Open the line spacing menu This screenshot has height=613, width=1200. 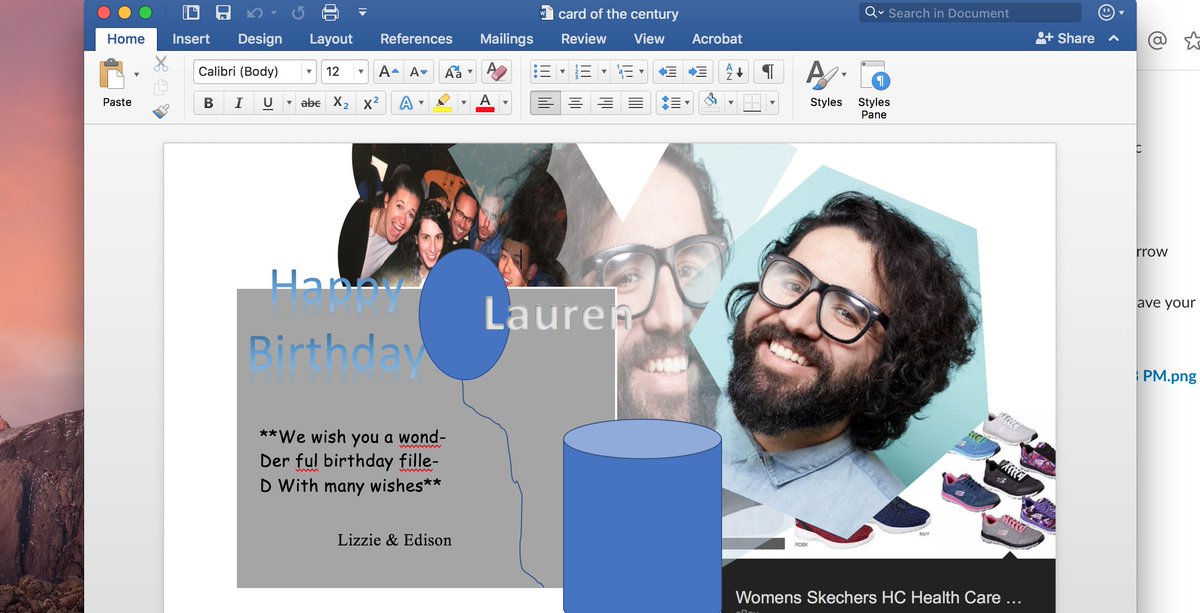[673, 102]
